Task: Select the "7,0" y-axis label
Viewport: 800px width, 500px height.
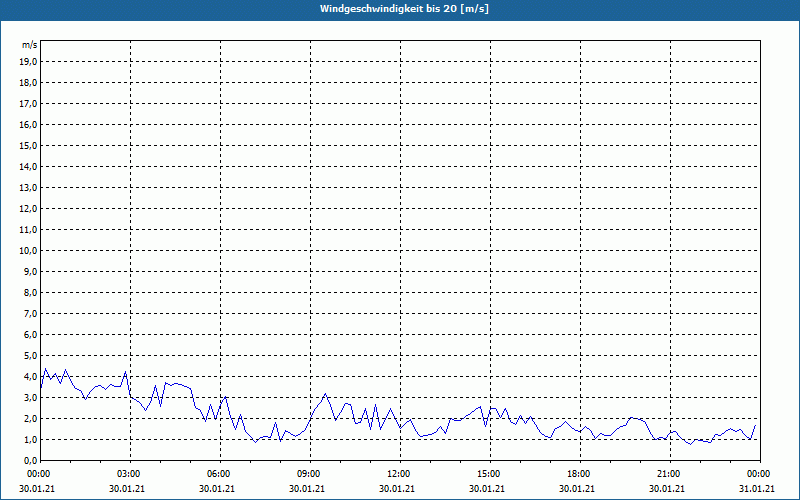Action: pyautogui.click(x=30, y=313)
